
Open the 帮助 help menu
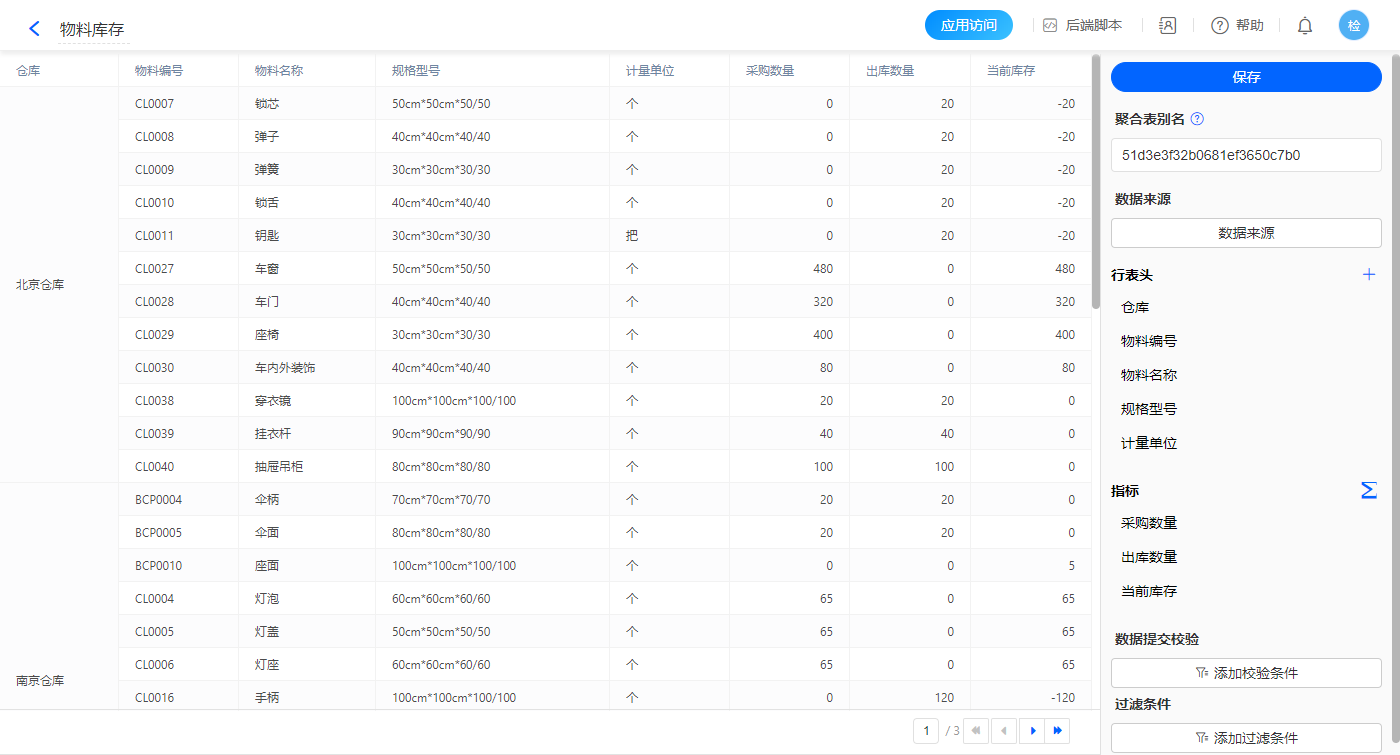tap(1237, 26)
